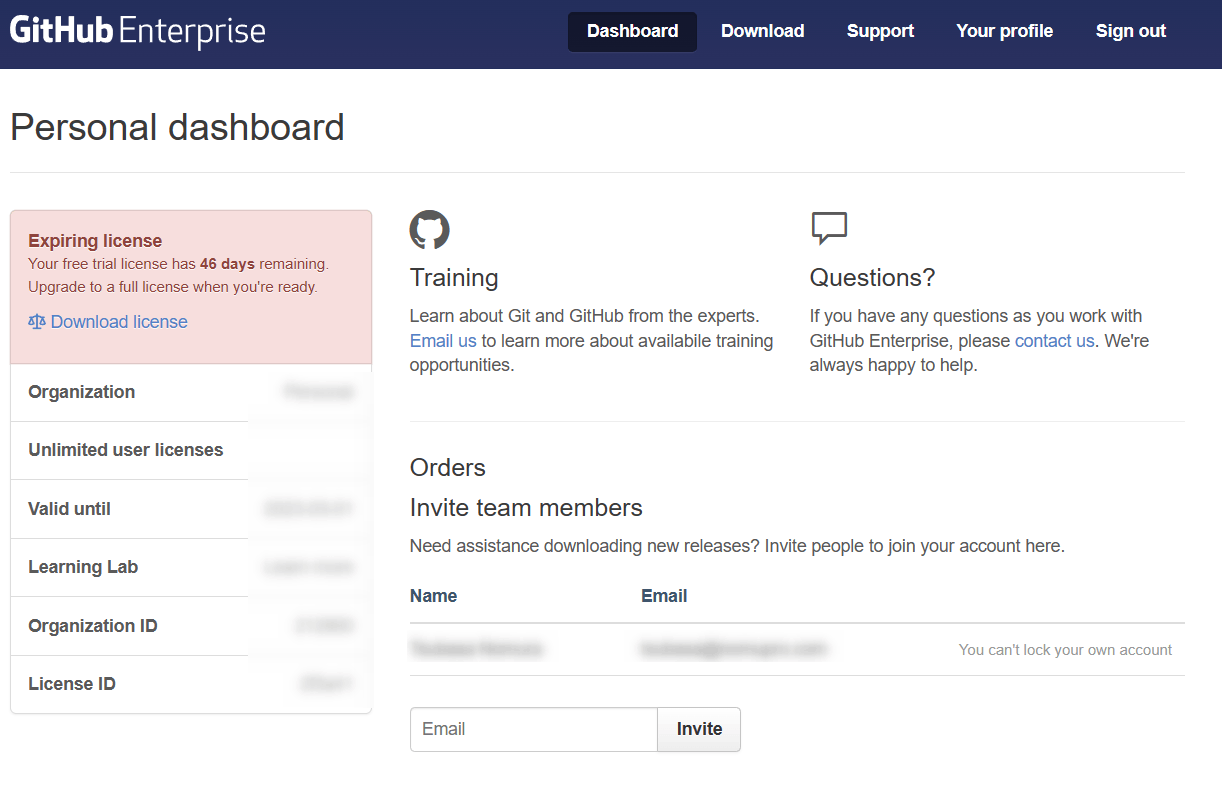Go to the Download nav item

pyautogui.click(x=762, y=31)
